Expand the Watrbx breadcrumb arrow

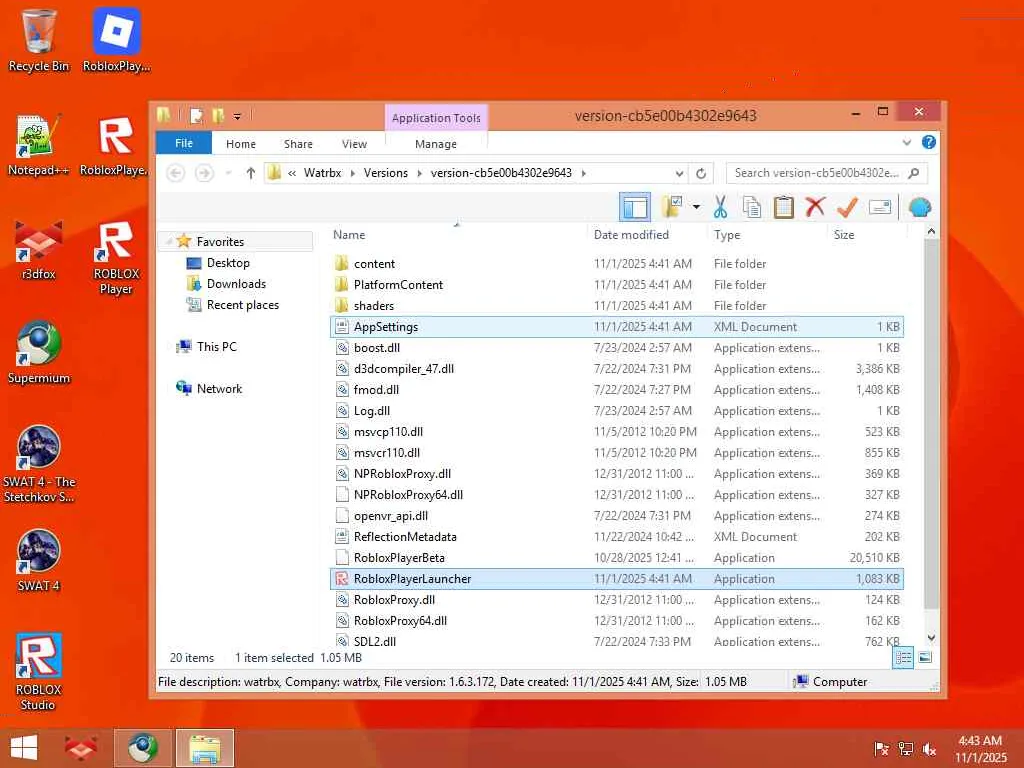coord(353,173)
